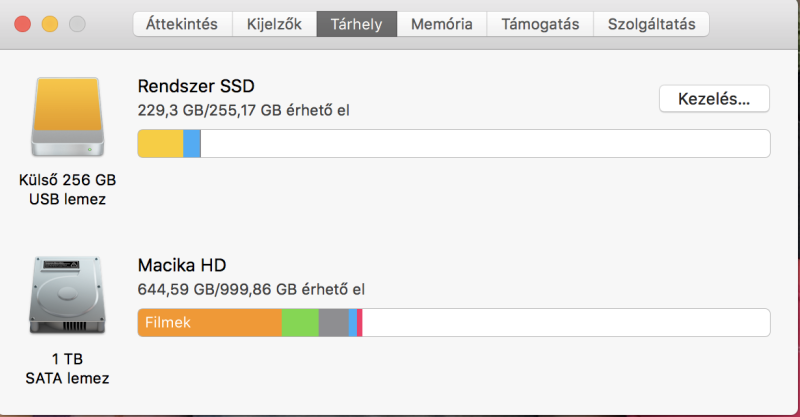Go to the Memória tab
The image size is (800, 417).
pos(442,24)
